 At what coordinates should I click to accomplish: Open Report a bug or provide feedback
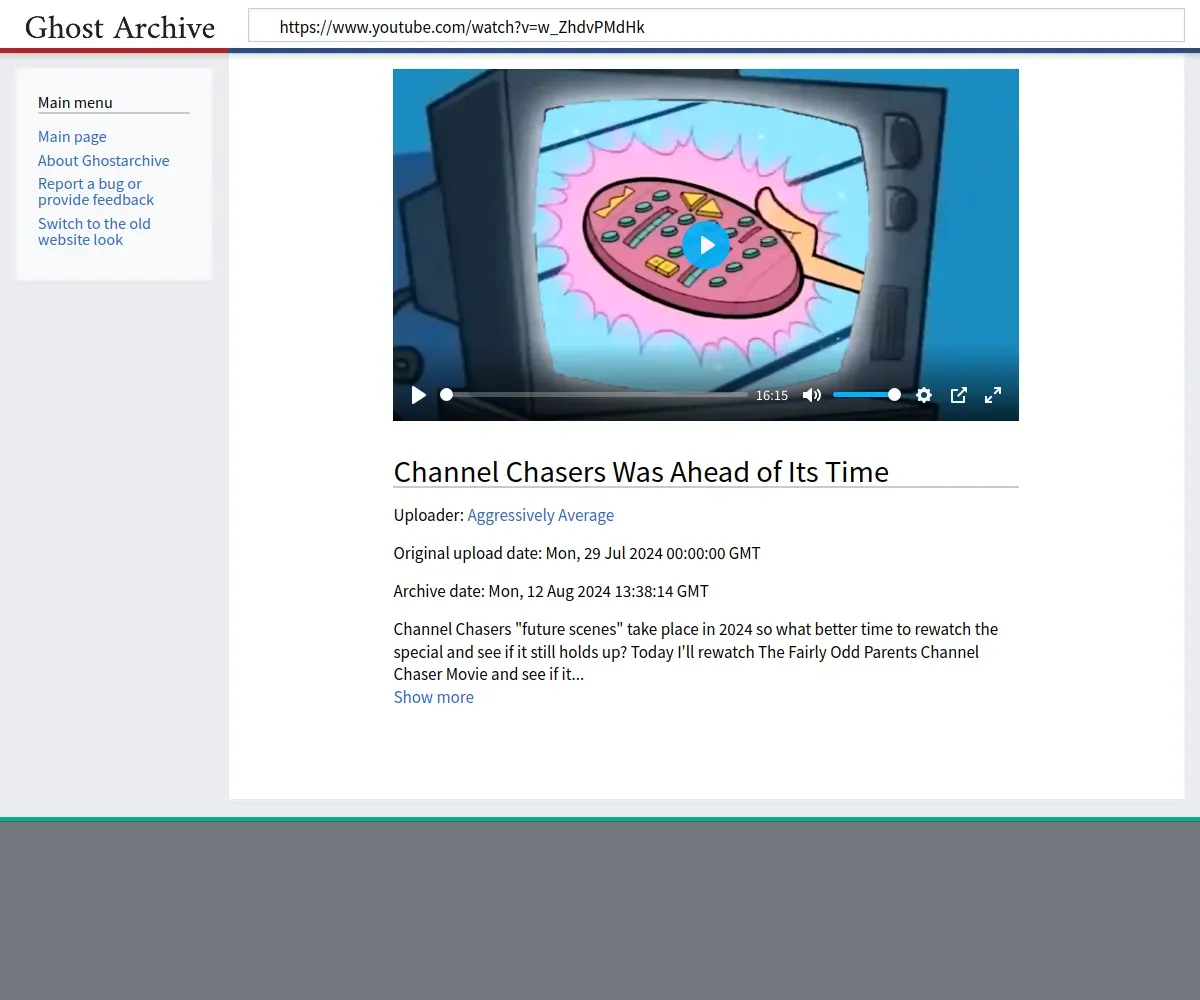coord(96,192)
